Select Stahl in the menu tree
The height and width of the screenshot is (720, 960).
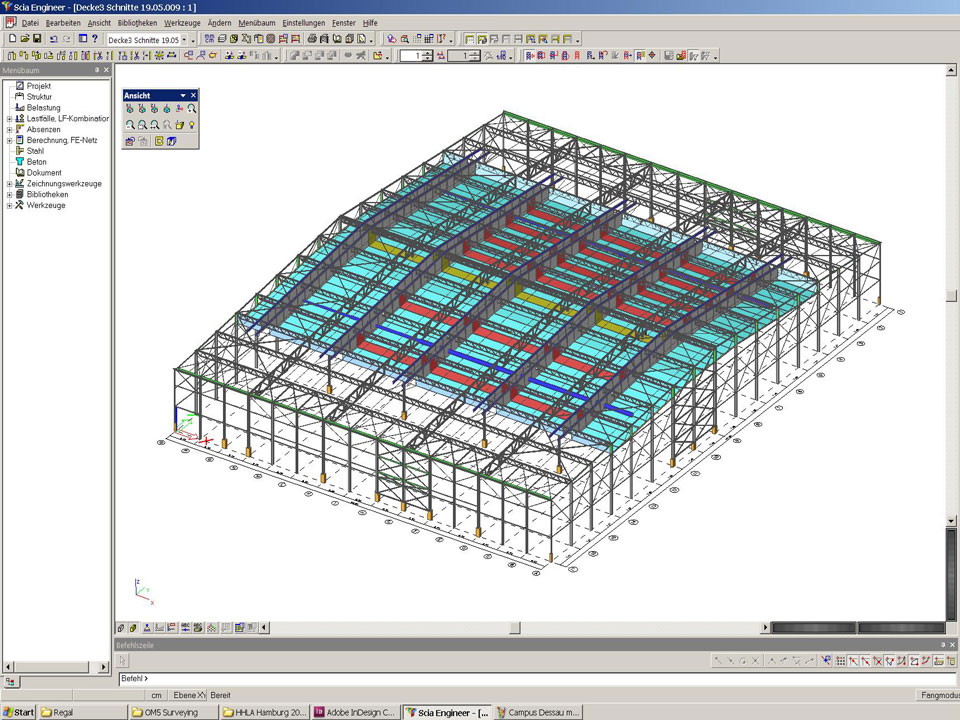(x=35, y=151)
